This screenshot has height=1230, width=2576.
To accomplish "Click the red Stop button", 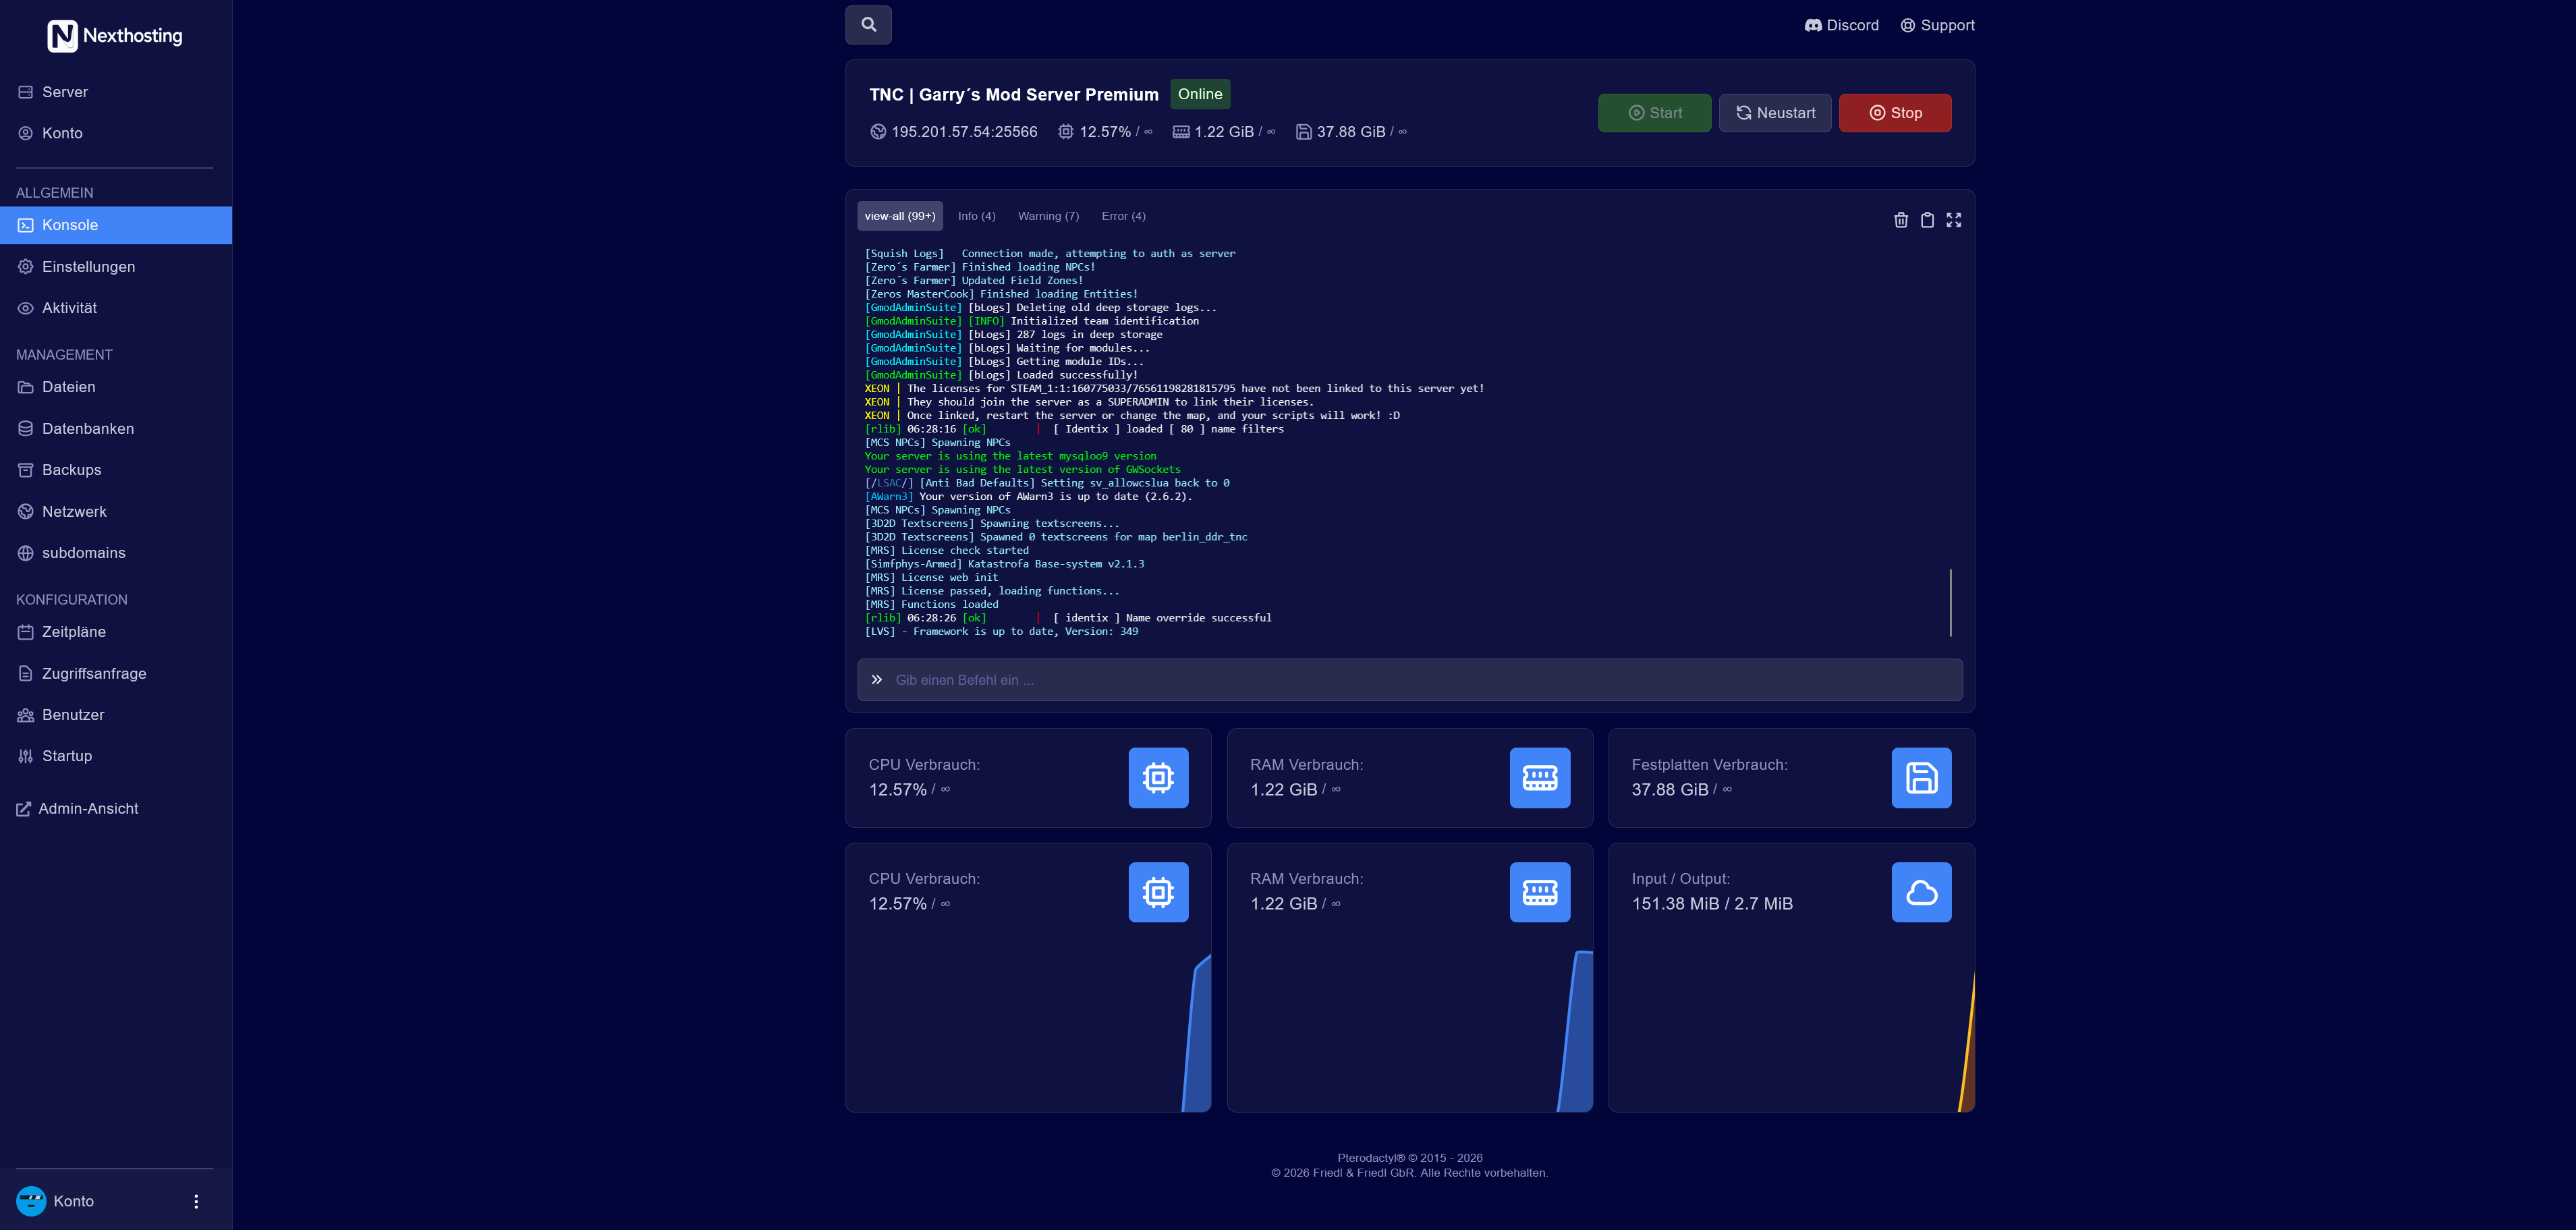I will coord(1894,113).
